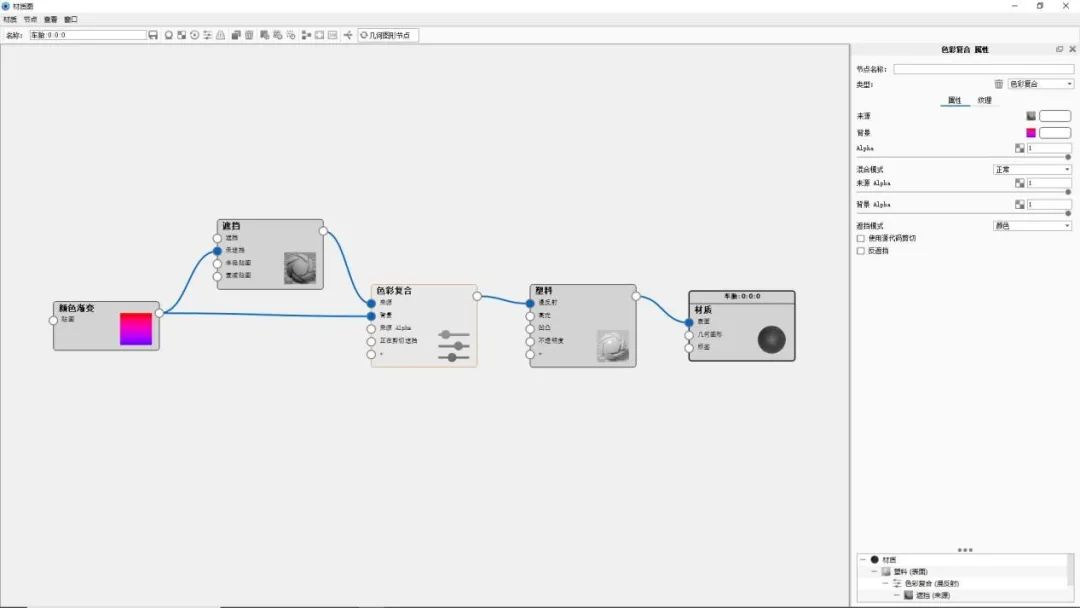1080x608 pixels.
Task: Click the trash icon next to the 类型 dropdown
Action: tap(998, 84)
